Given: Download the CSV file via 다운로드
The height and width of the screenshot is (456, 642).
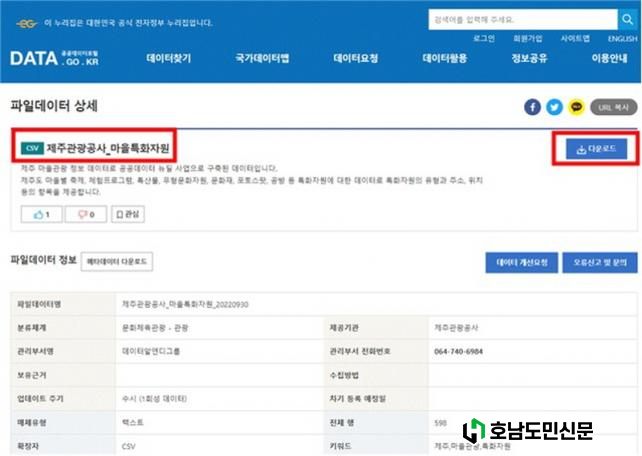Looking at the screenshot, I should [x=596, y=149].
